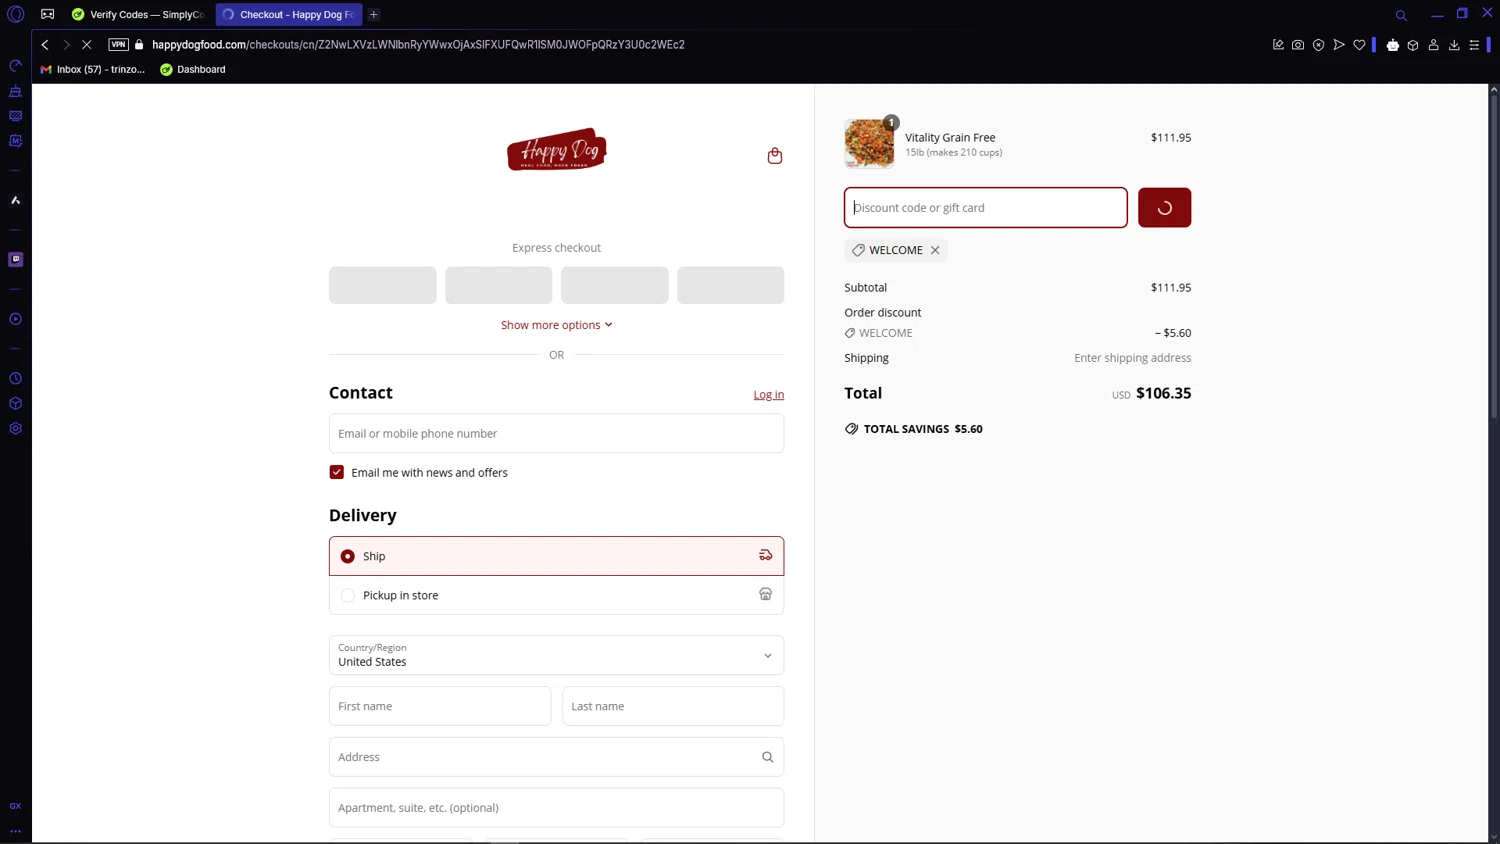Click the Subtotal $111.95 value
The image size is (1500, 844).
(1171, 288)
